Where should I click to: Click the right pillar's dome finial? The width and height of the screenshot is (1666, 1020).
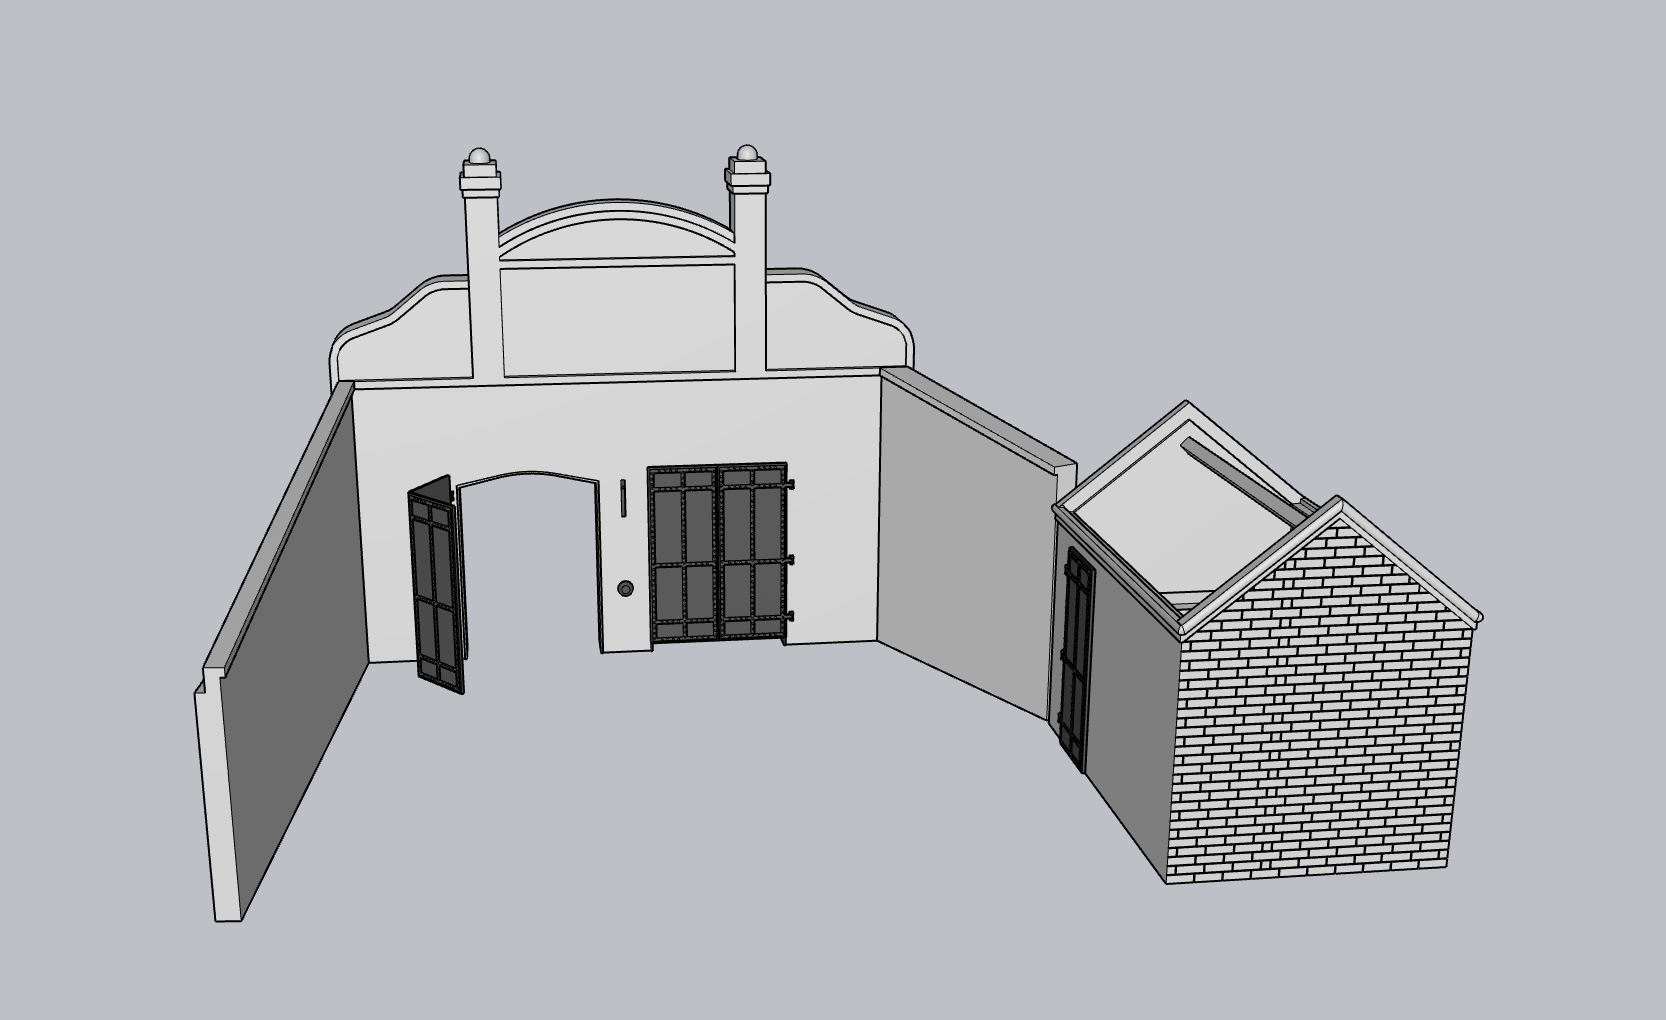[x=746, y=155]
